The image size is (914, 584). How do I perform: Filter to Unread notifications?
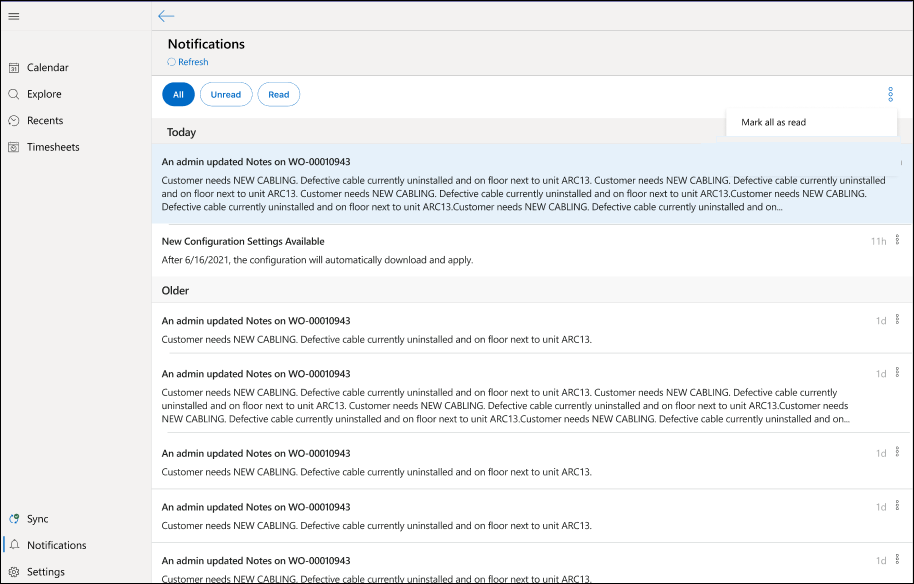tap(226, 94)
